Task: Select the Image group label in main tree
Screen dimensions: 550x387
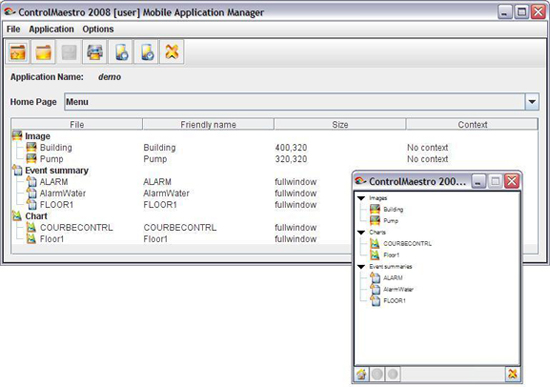Action: point(38,136)
